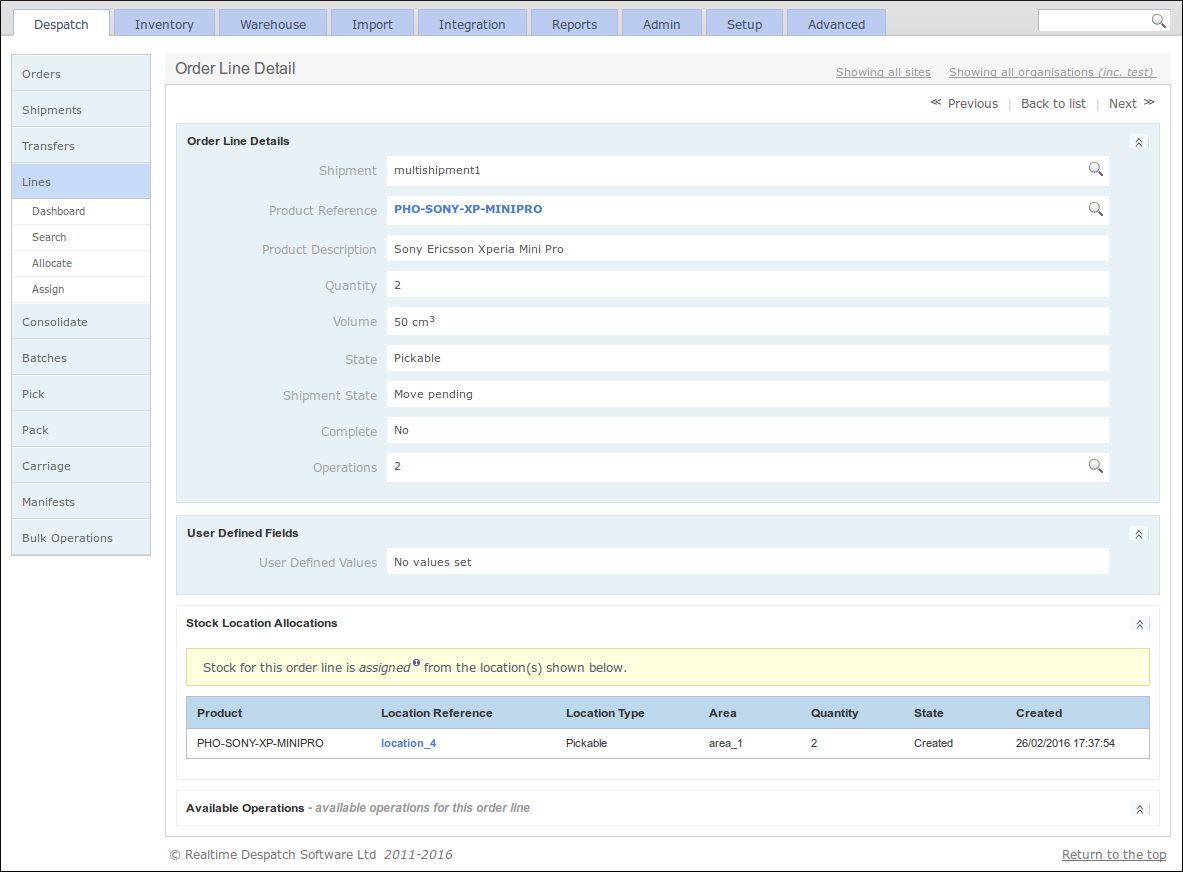Click Back to list
Viewport: 1183px width, 872px height.
[1052, 103]
